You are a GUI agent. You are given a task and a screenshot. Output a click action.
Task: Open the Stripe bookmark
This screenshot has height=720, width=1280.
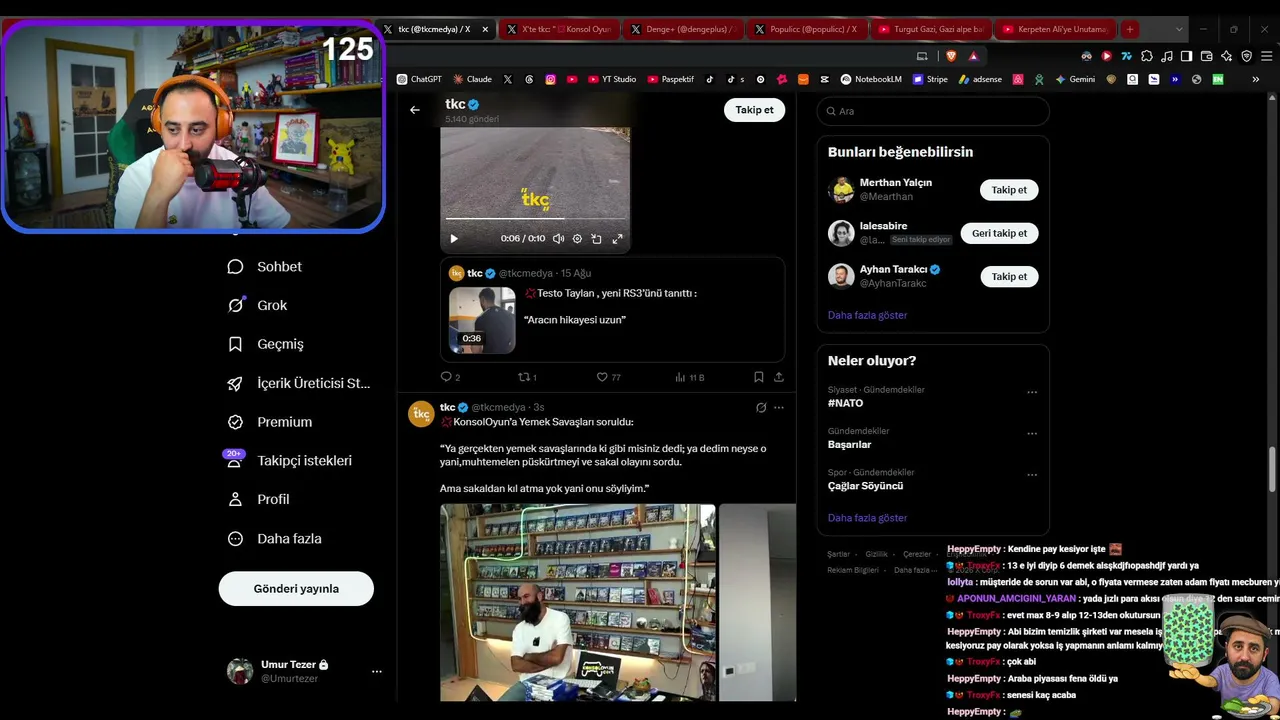(930, 79)
